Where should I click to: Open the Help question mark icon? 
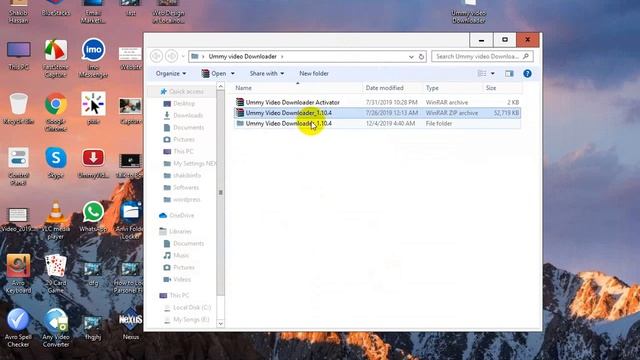[x=527, y=73]
